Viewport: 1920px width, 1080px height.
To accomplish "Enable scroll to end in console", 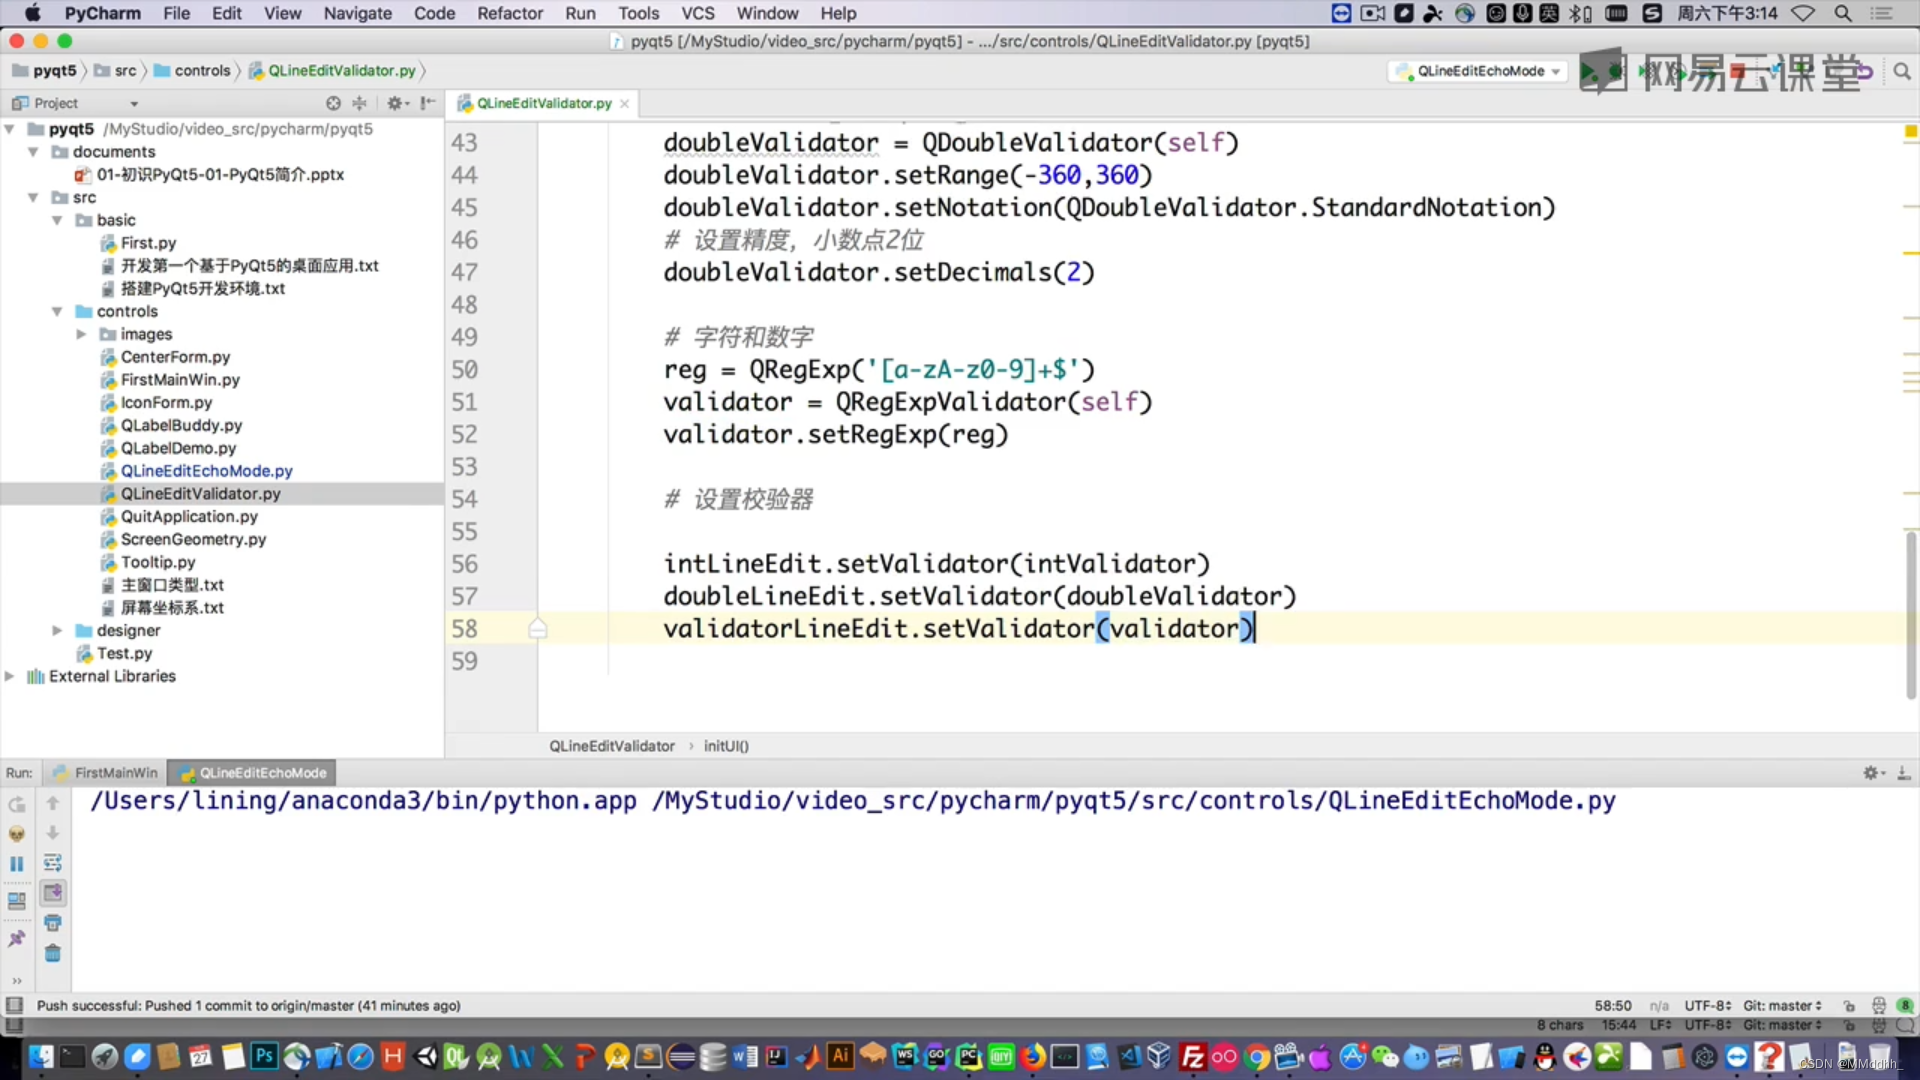I will point(53,893).
